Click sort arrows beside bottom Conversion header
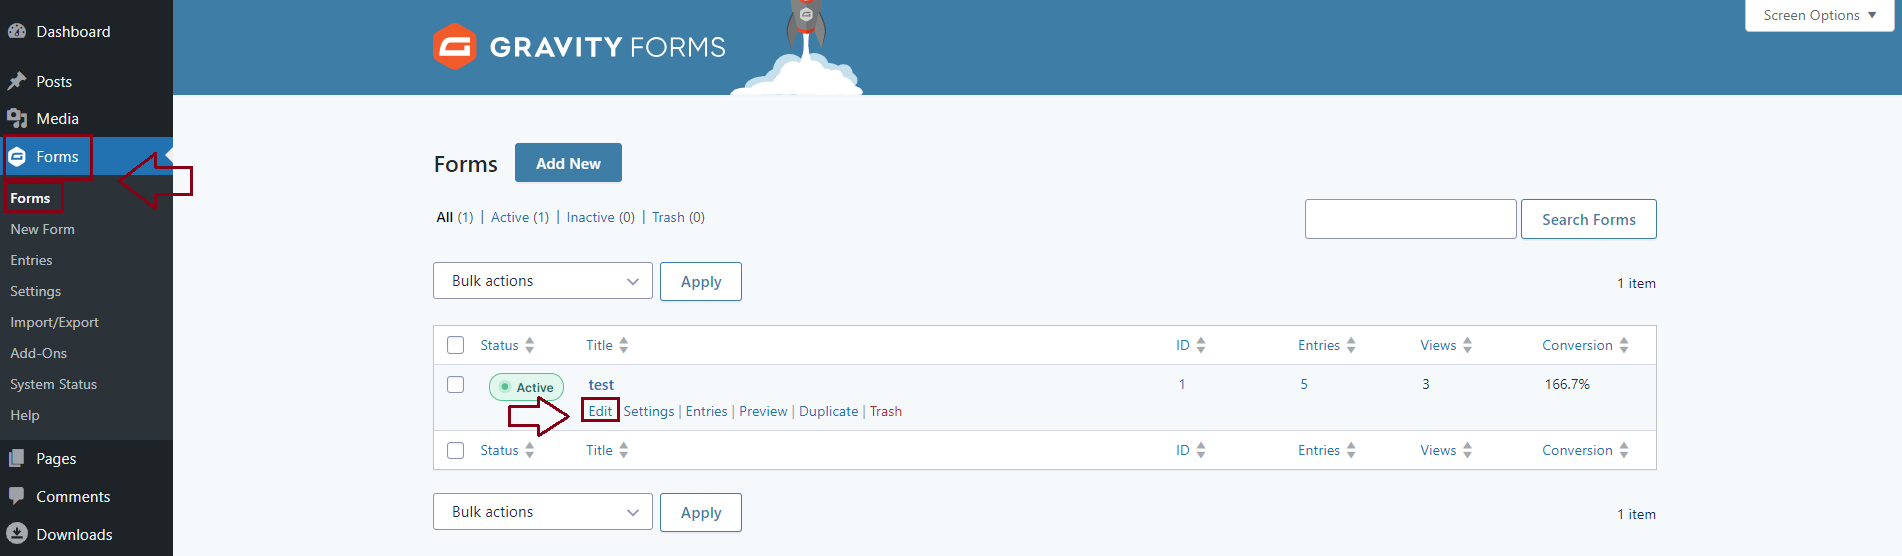This screenshot has width=1902, height=556. 1624,450
